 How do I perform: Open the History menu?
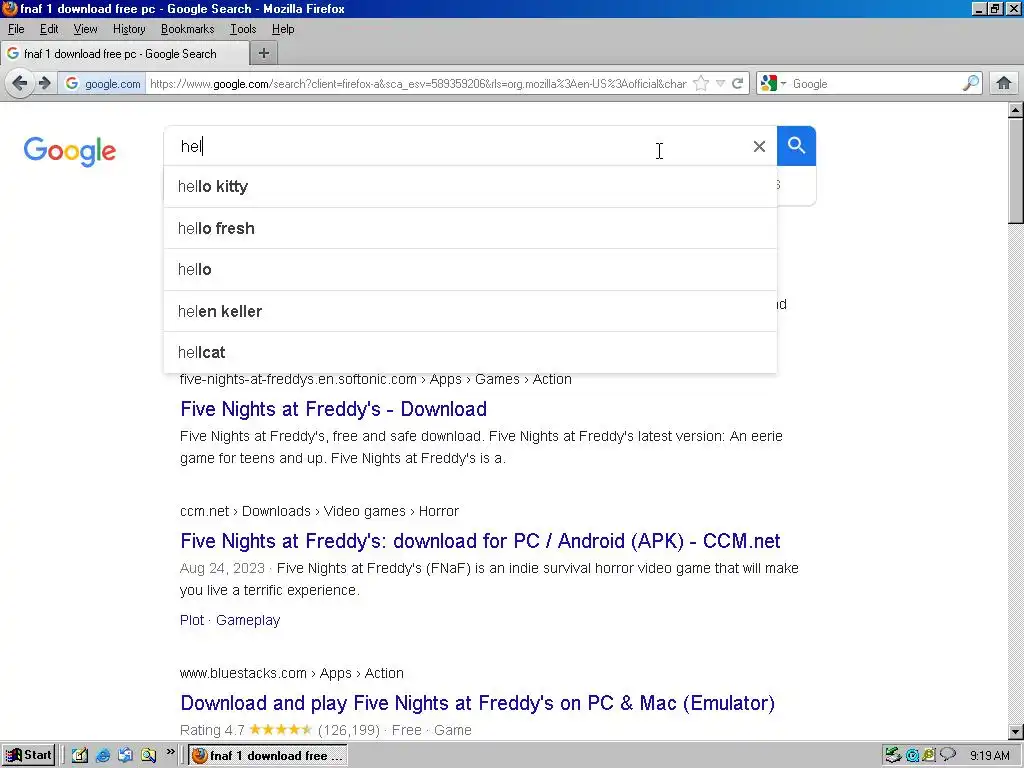tap(129, 29)
